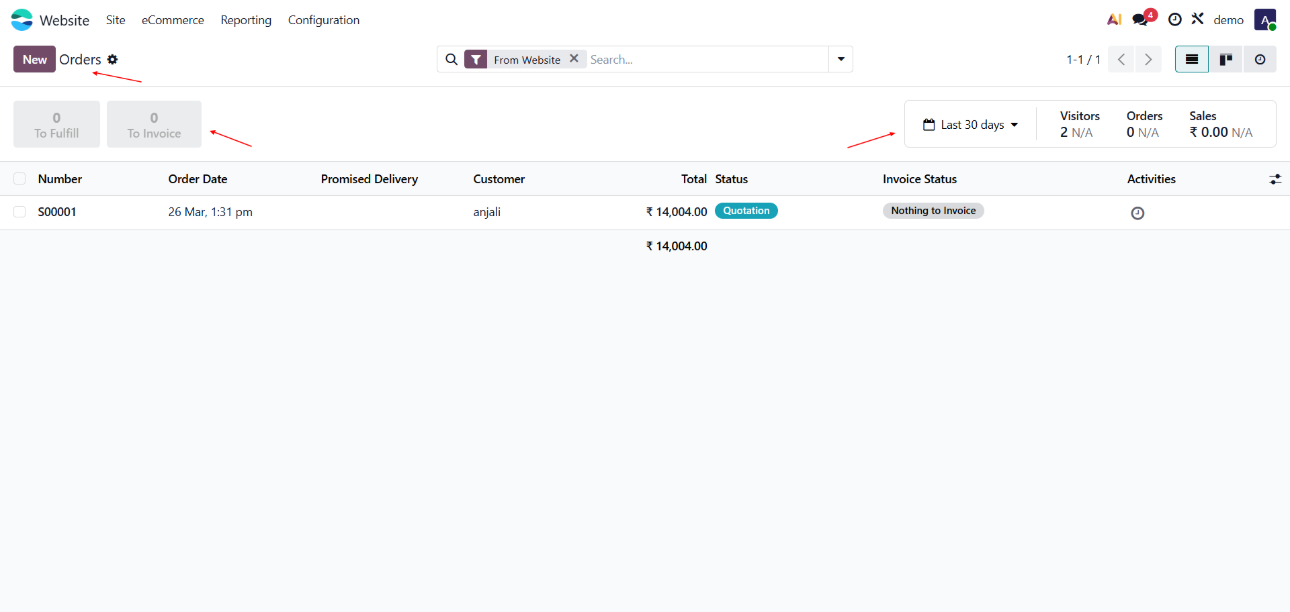The height and width of the screenshot is (612, 1290).
Task: Switch to Activity view
Action: coord(1259,60)
